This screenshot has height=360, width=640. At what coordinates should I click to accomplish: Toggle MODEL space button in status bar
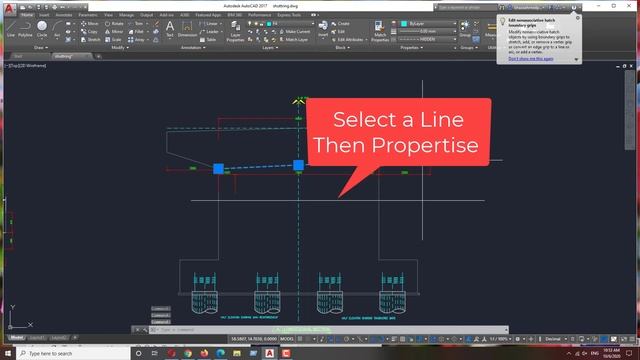287,339
